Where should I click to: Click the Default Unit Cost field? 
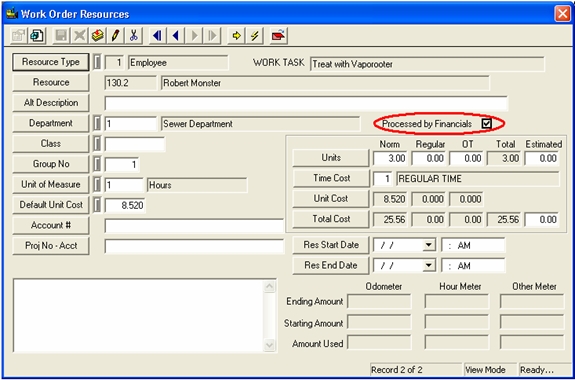[125, 205]
